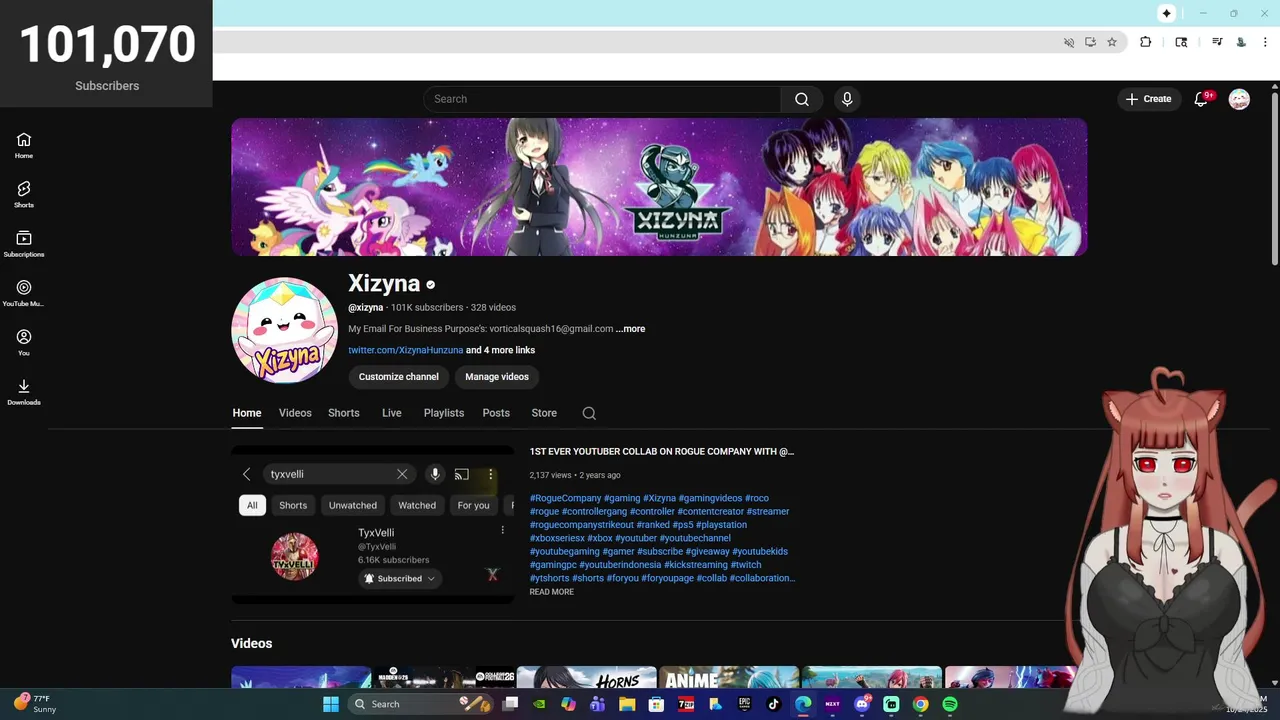Switch to the Shorts channel tab
The height and width of the screenshot is (720, 1280).
pos(344,413)
